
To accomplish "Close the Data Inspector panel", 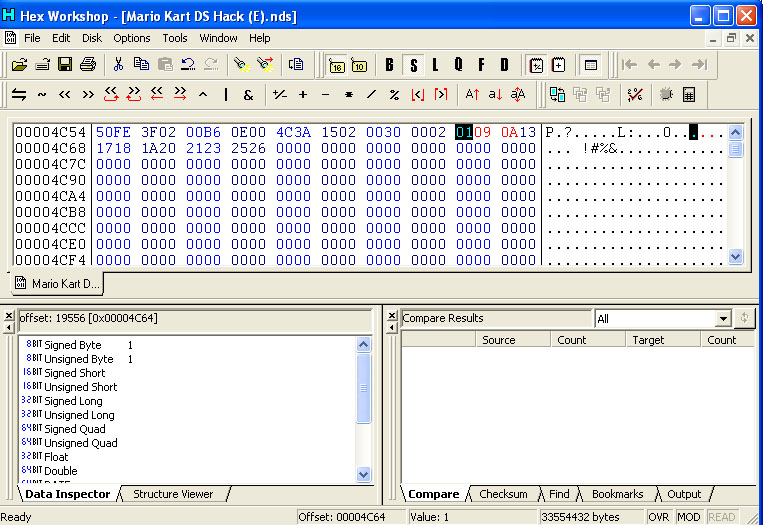I will coord(8,316).
